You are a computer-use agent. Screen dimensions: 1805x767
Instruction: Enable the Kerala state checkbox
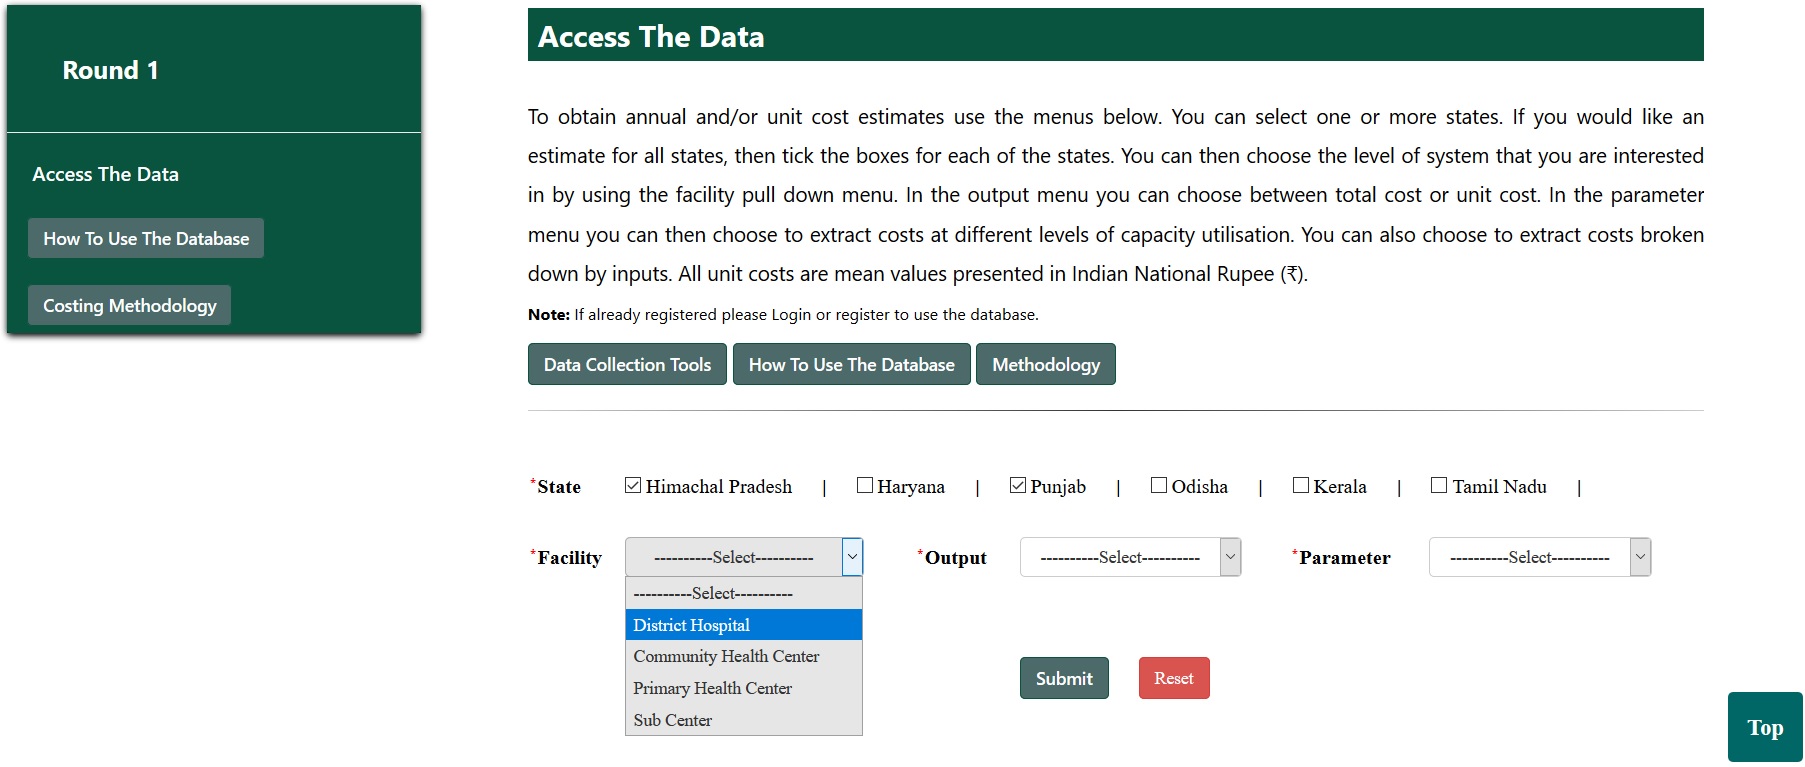click(1301, 485)
